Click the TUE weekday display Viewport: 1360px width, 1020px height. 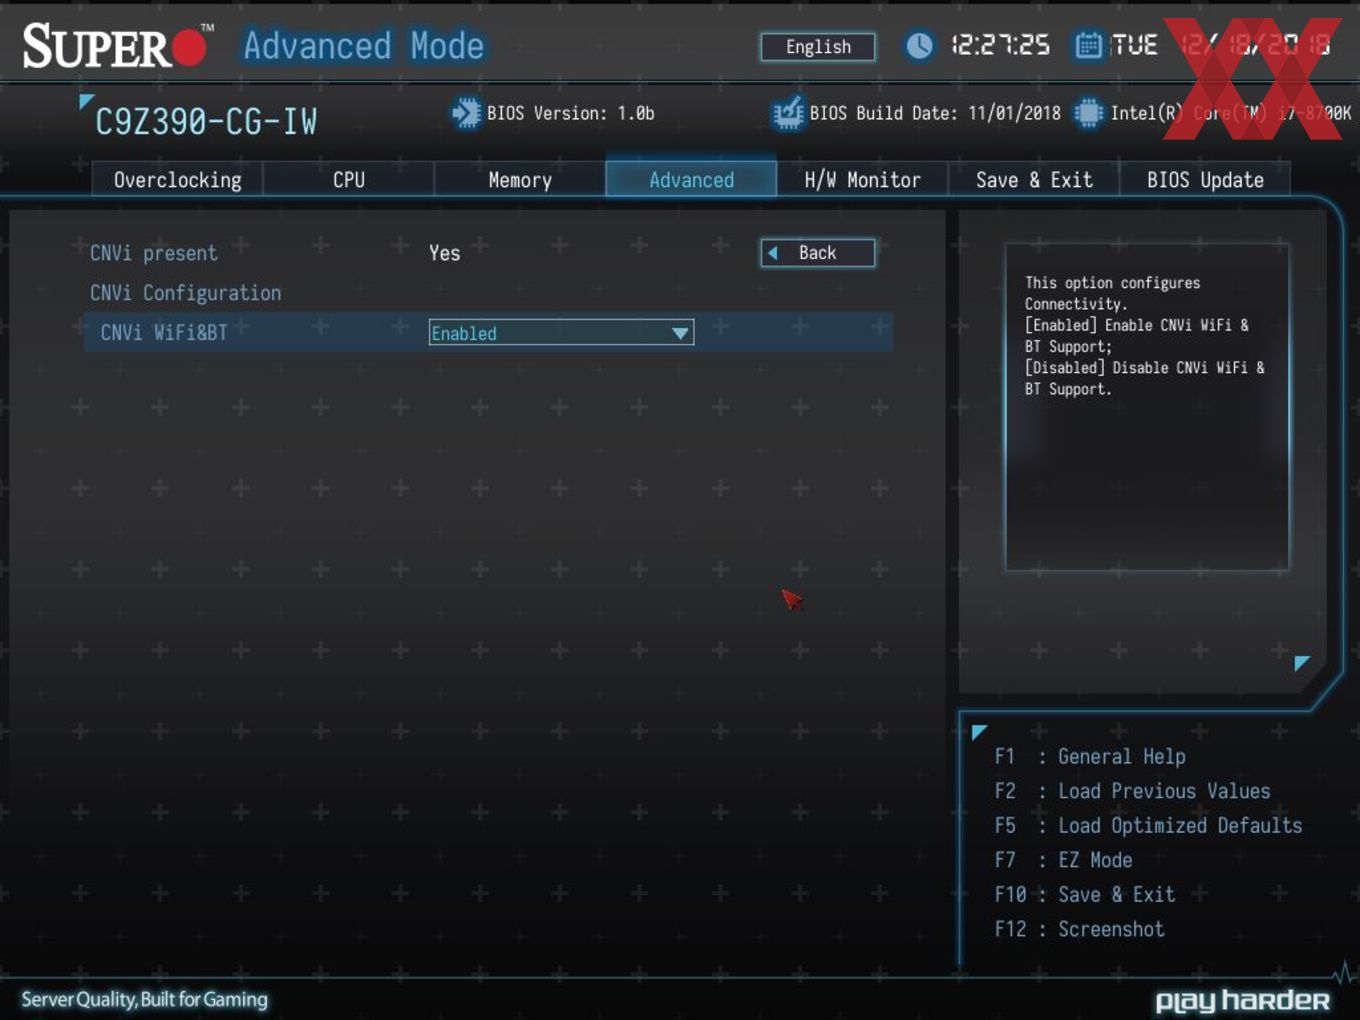1135,46
